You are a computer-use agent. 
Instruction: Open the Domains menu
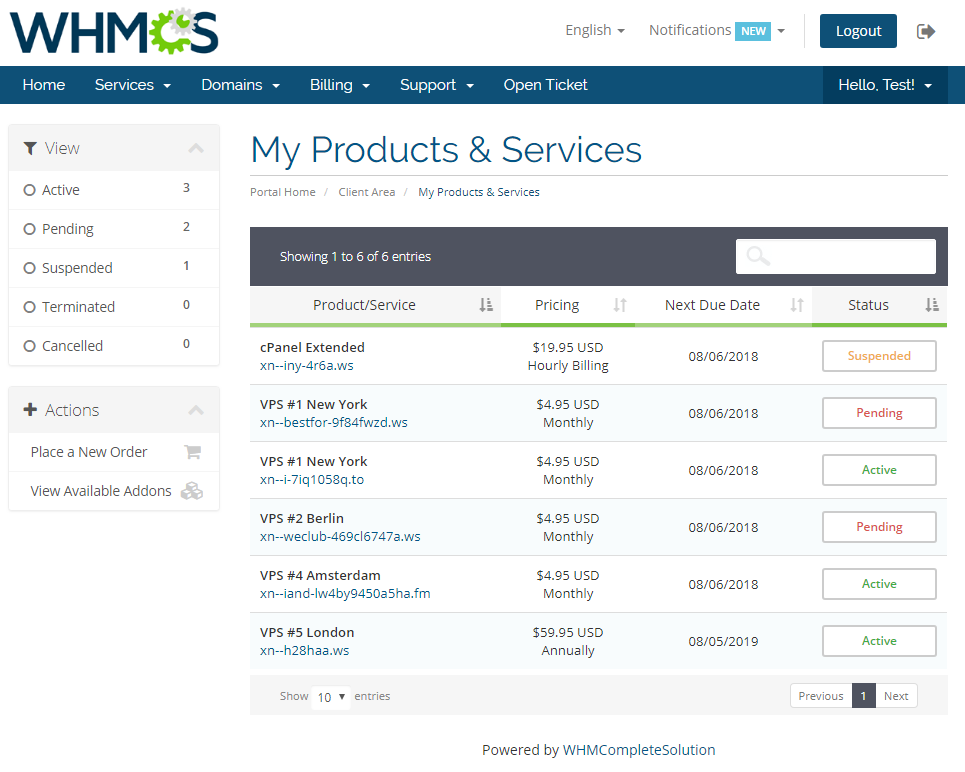(x=241, y=85)
